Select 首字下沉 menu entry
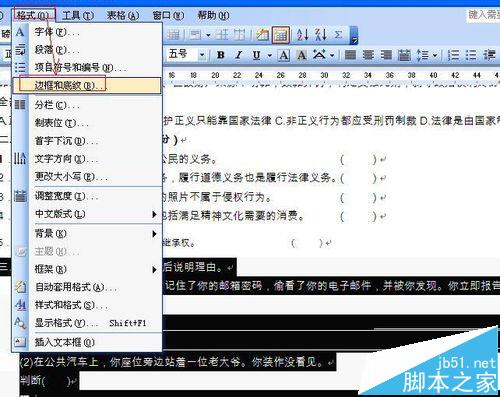The image size is (500, 397). click(x=87, y=141)
